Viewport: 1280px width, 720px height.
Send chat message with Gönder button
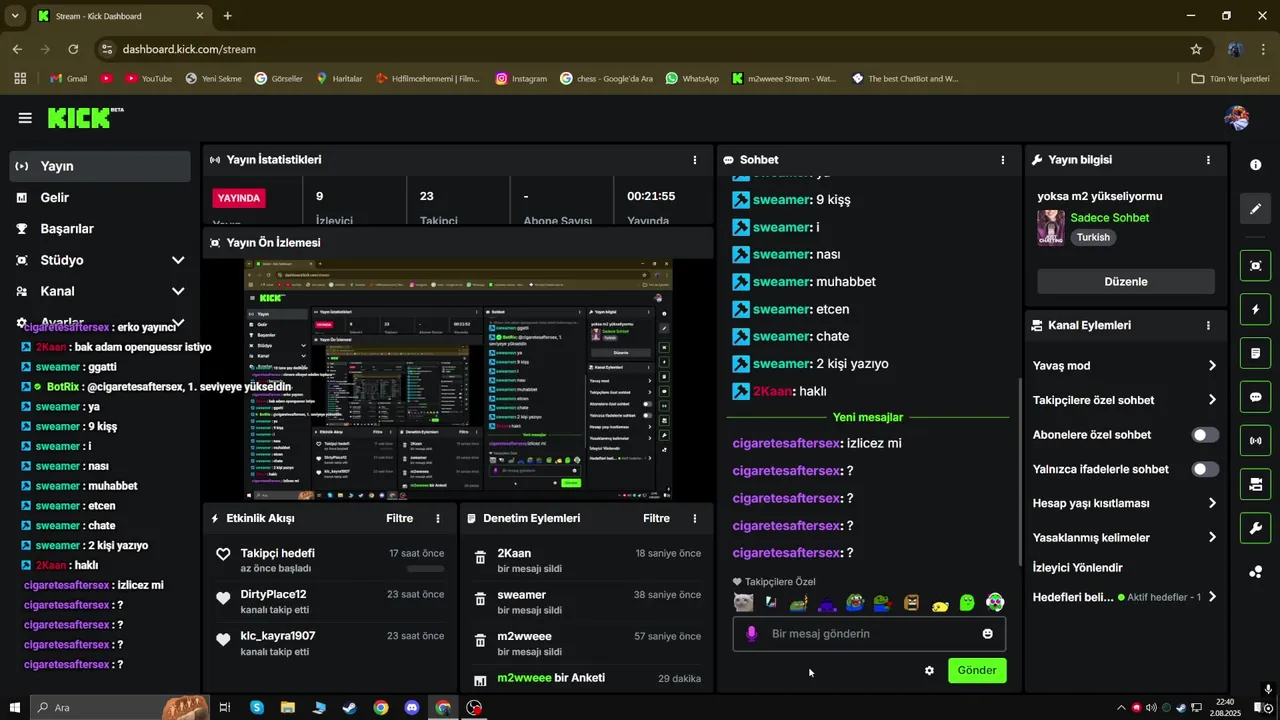pyautogui.click(x=977, y=671)
